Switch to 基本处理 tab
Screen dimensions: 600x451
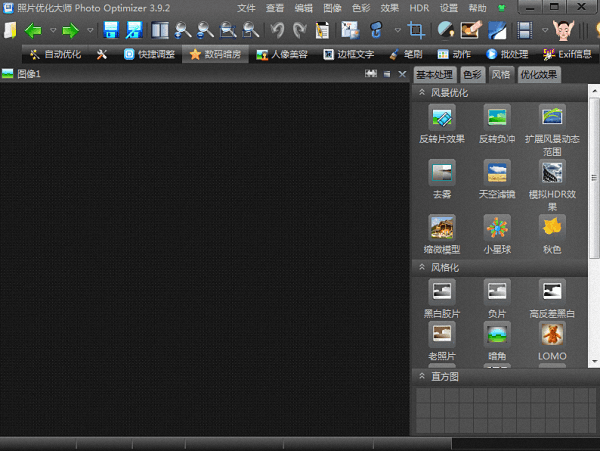[x=435, y=75]
